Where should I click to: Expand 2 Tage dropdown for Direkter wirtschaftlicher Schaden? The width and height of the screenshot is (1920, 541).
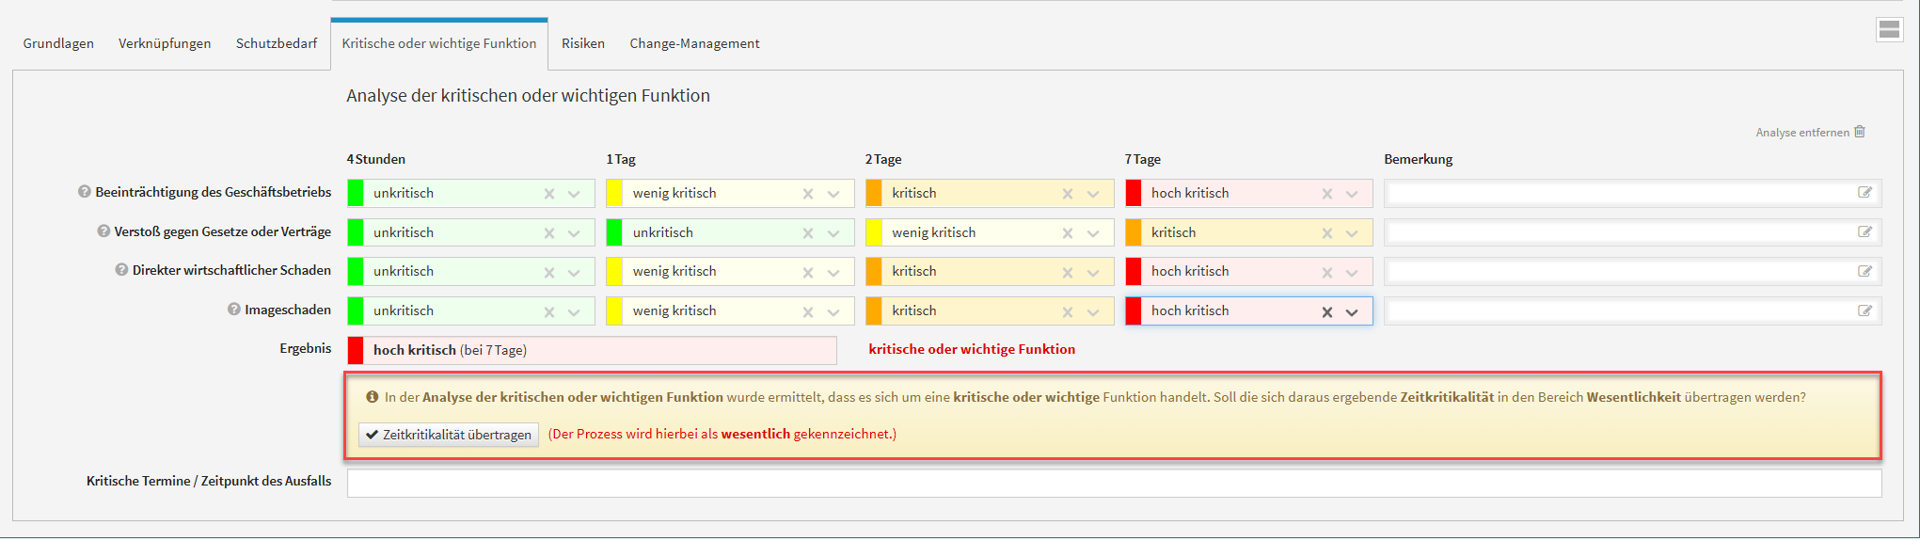click(1093, 272)
